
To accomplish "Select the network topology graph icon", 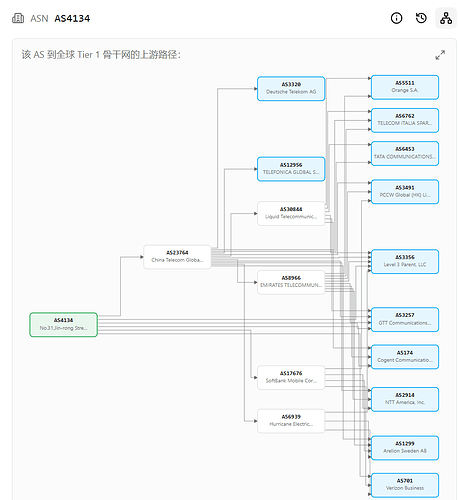I will tap(446, 18).
